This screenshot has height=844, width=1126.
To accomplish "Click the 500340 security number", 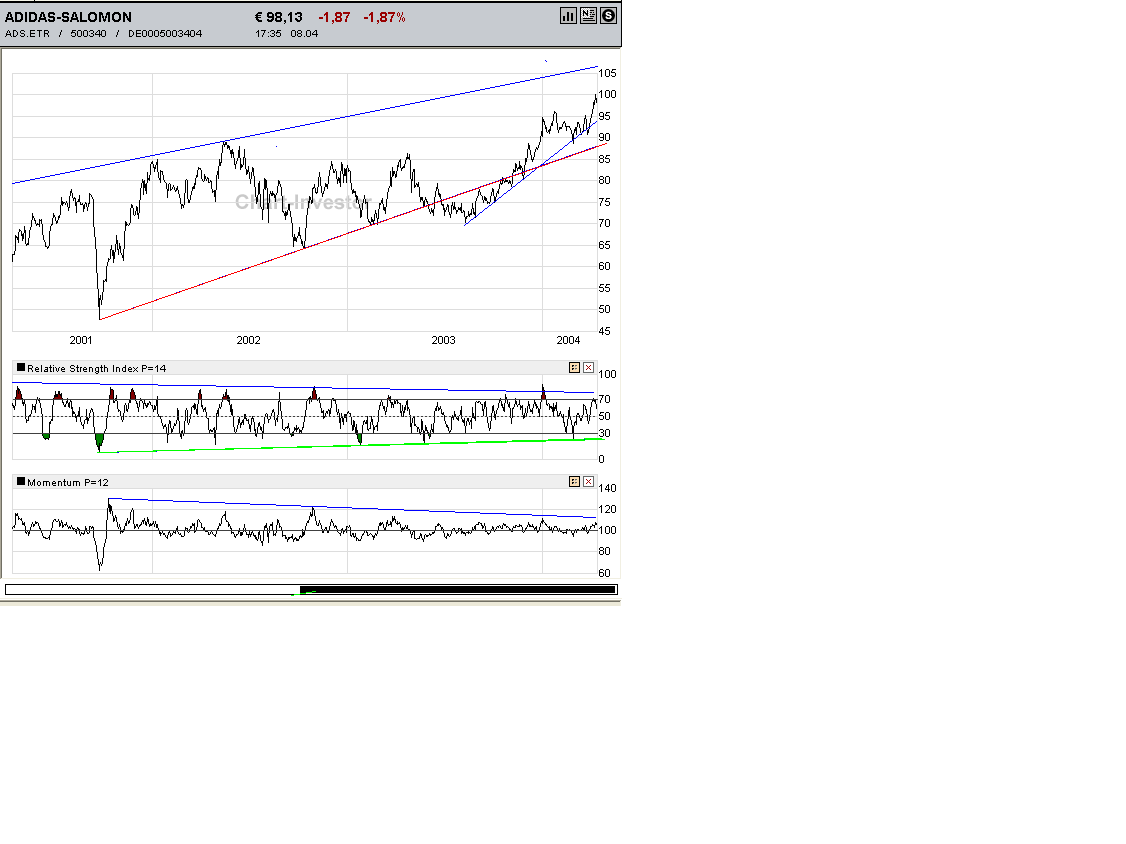I will [88, 34].
